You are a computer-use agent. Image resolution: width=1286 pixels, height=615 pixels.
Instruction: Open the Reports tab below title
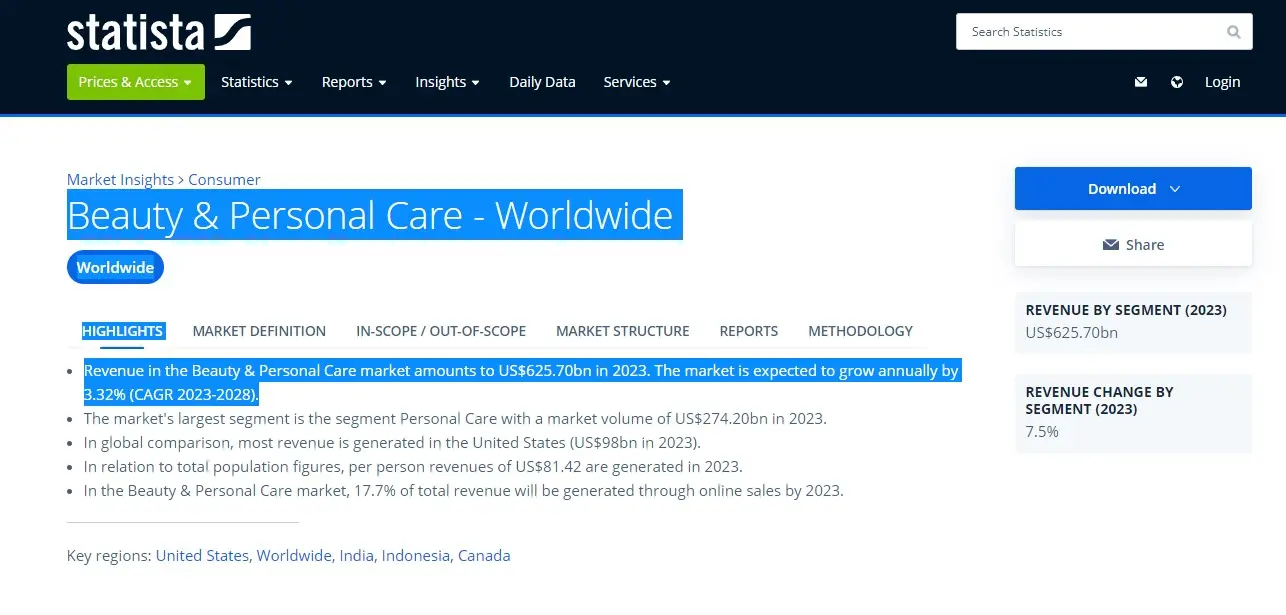[x=749, y=331]
